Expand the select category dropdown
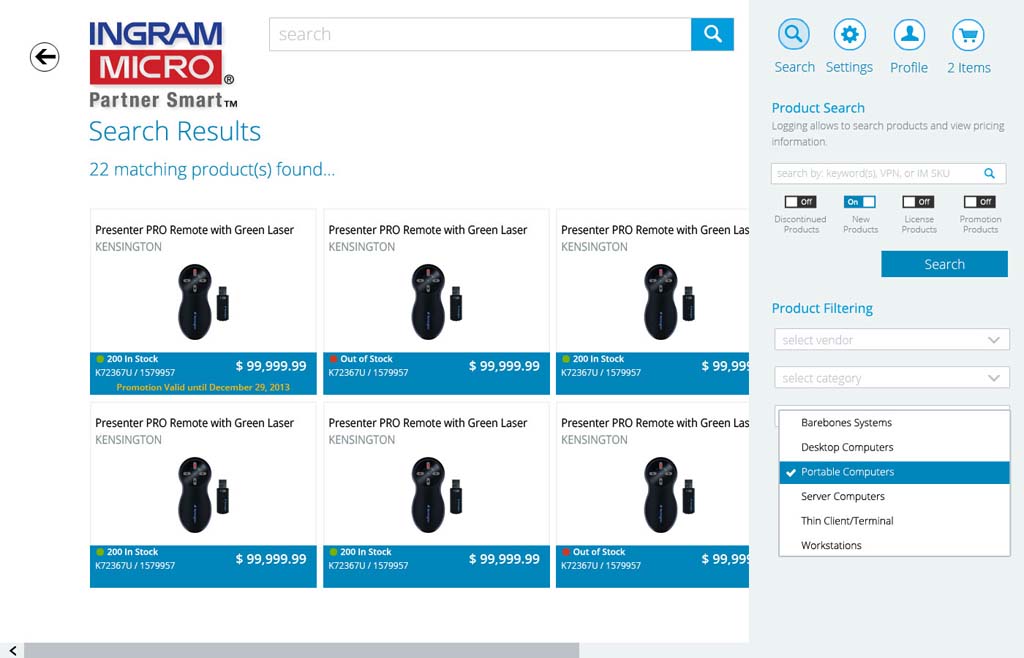1024x658 pixels. point(891,378)
